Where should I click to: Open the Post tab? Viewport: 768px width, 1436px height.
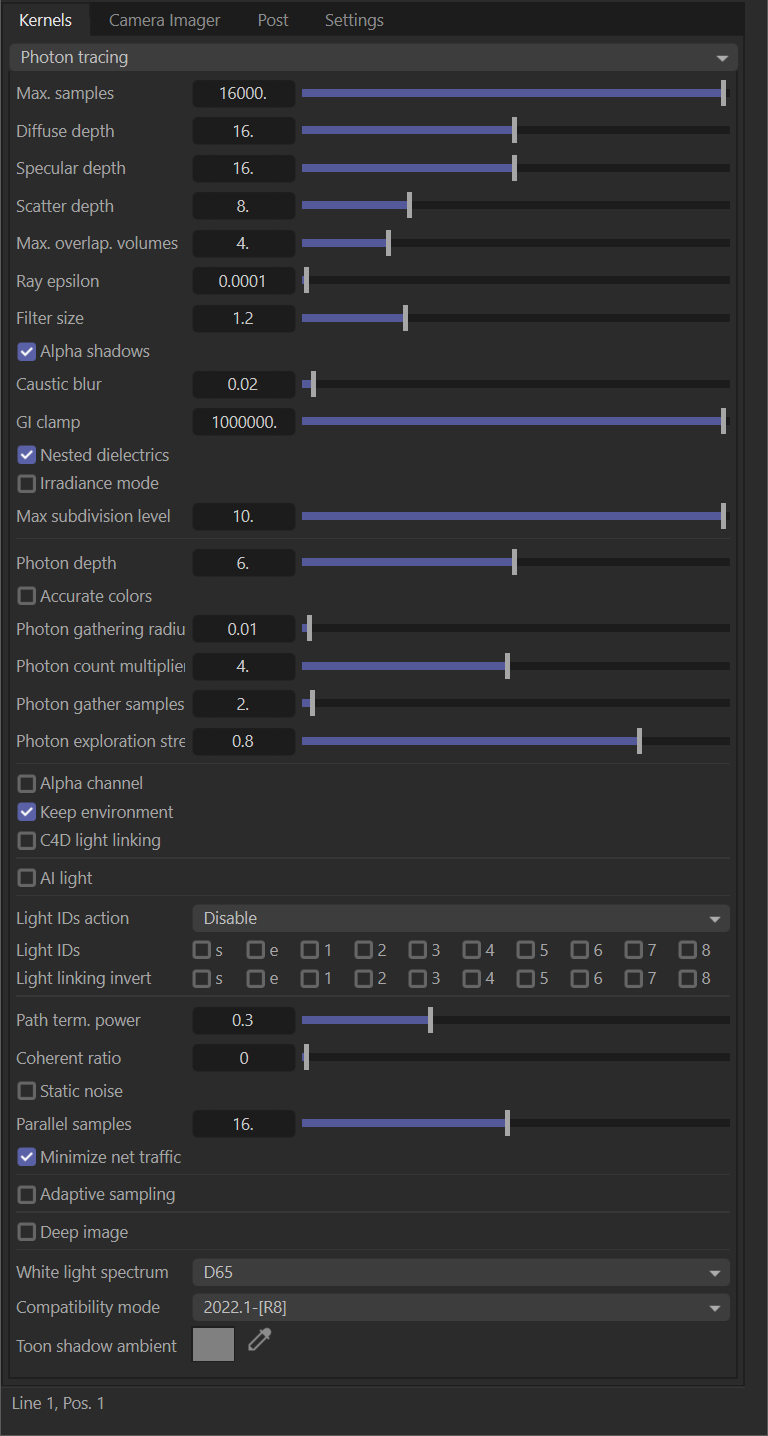[x=273, y=20]
